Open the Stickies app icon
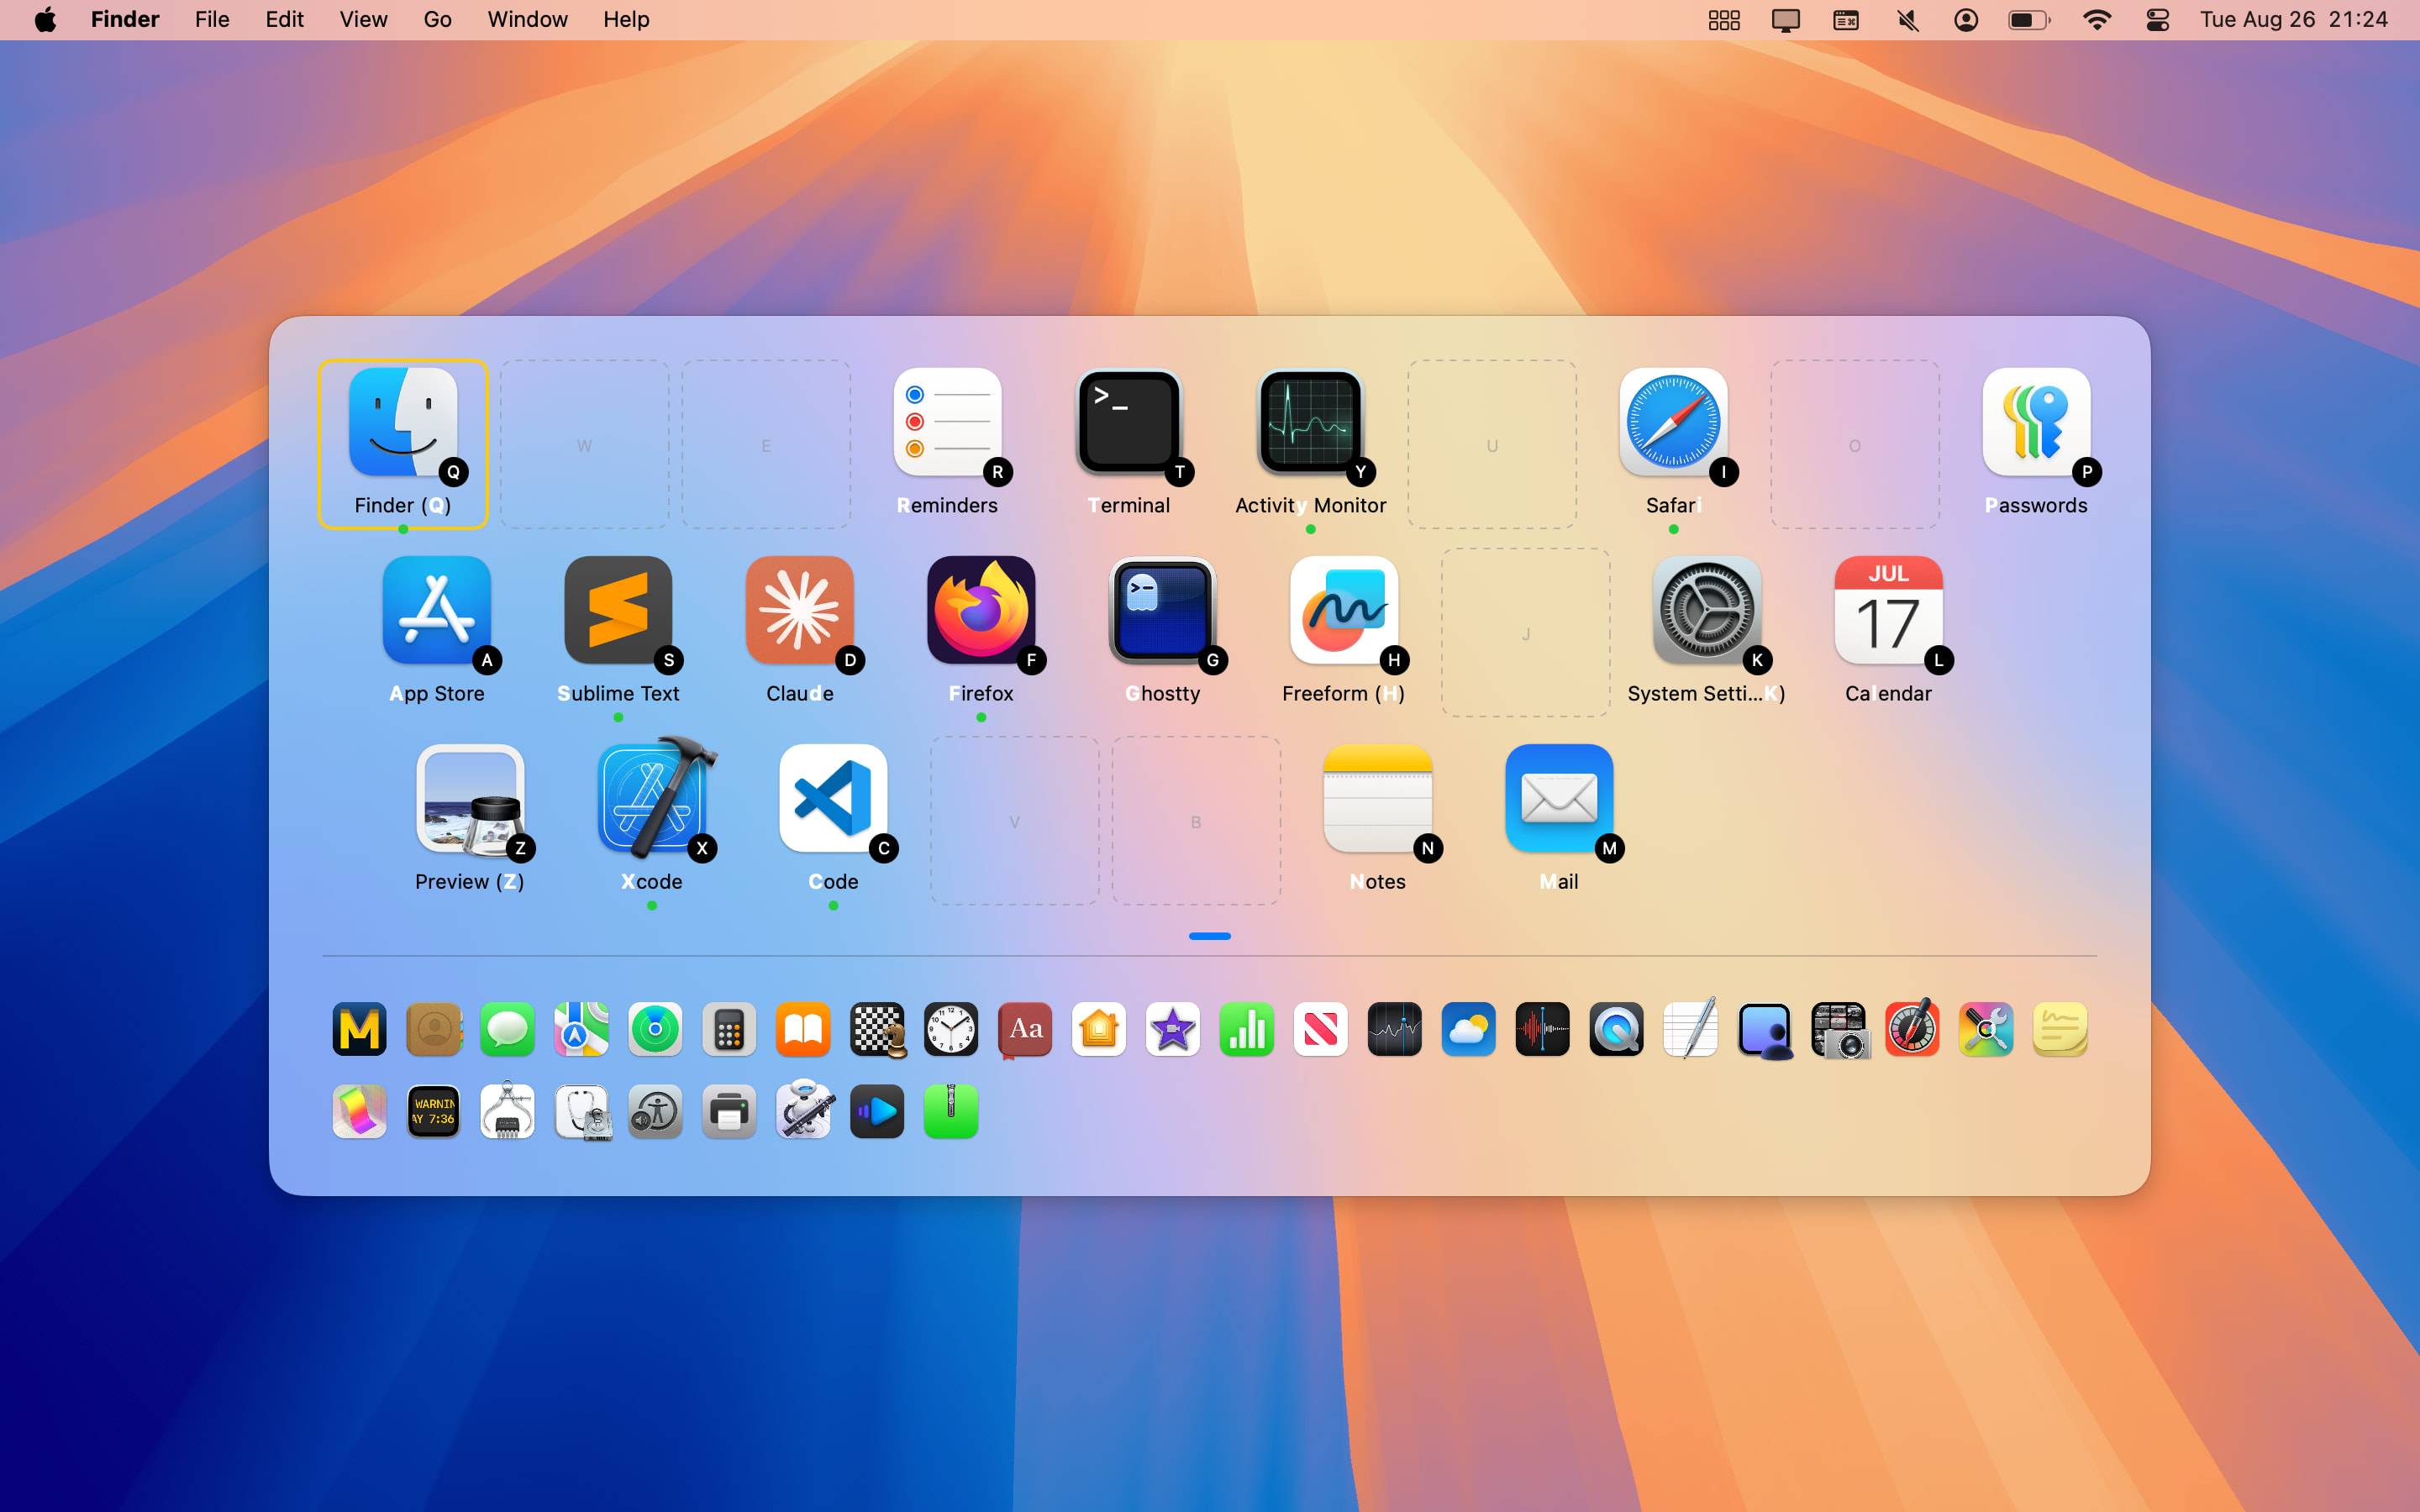The height and width of the screenshot is (1512, 2420). click(x=2060, y=1029)
